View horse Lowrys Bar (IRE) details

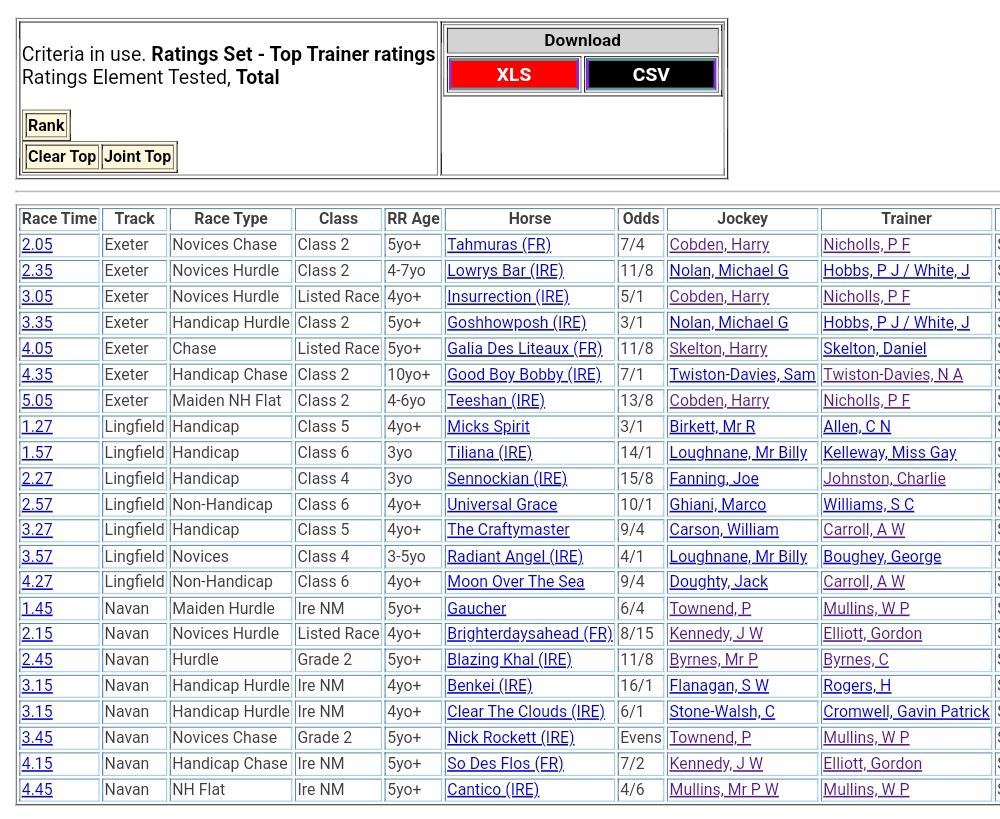(504, 271)
